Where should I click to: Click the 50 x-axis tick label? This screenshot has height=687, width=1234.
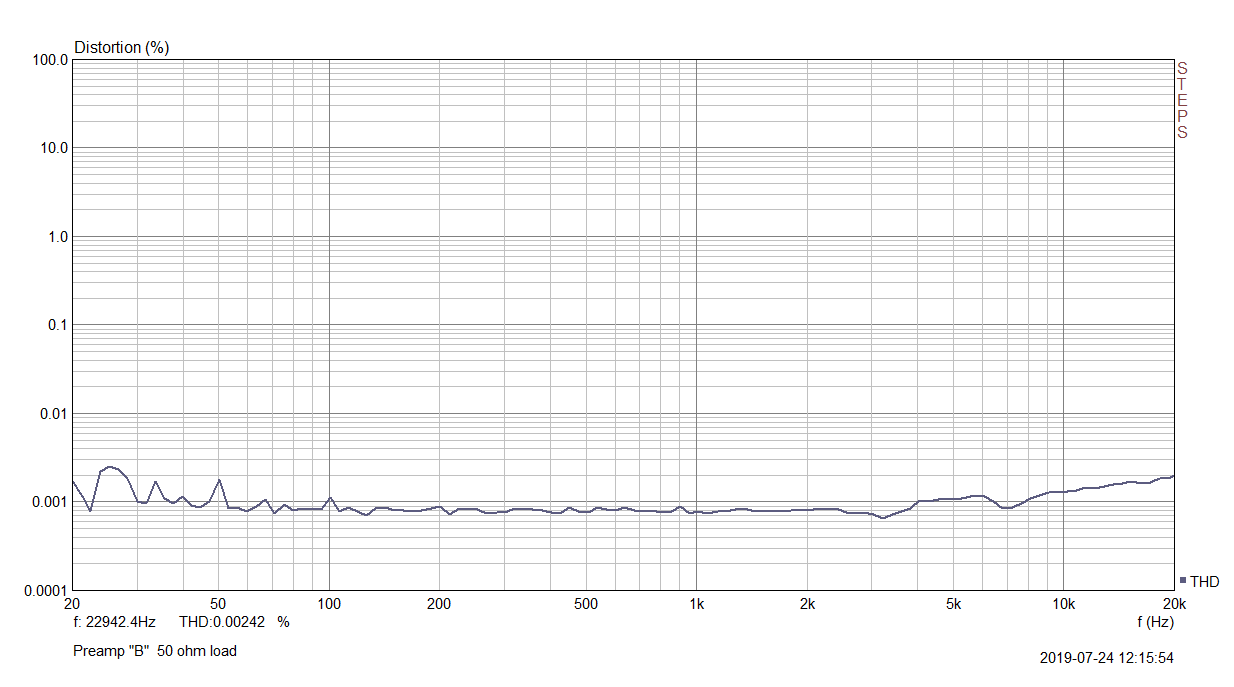pyautogui.click(x=218, y=604)
